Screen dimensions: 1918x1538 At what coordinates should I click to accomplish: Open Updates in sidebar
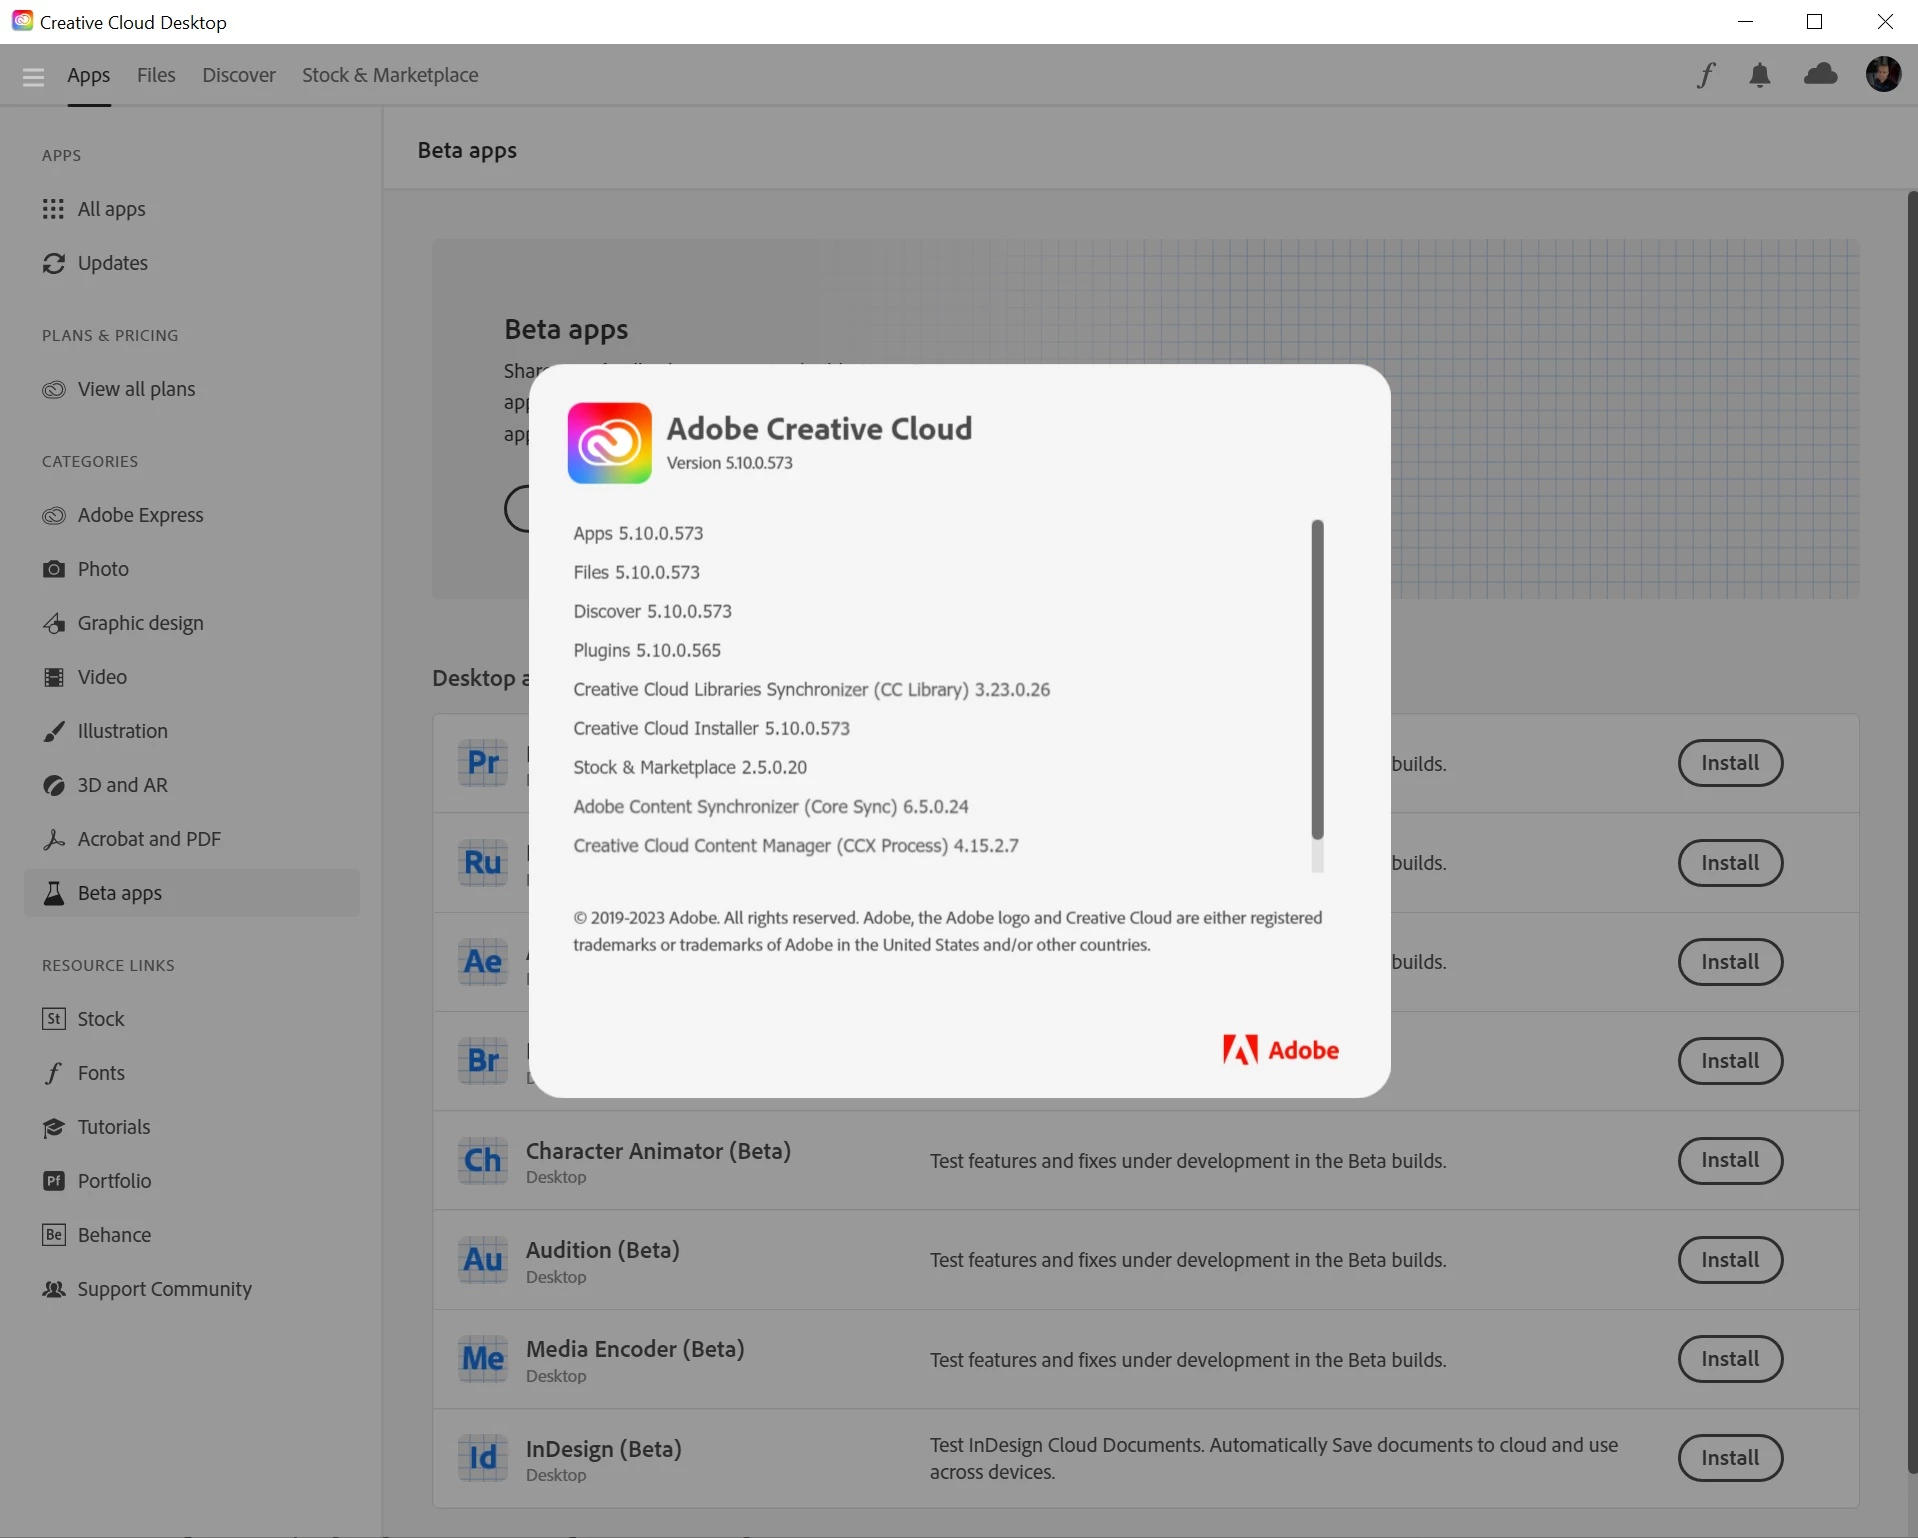point(192,263)
